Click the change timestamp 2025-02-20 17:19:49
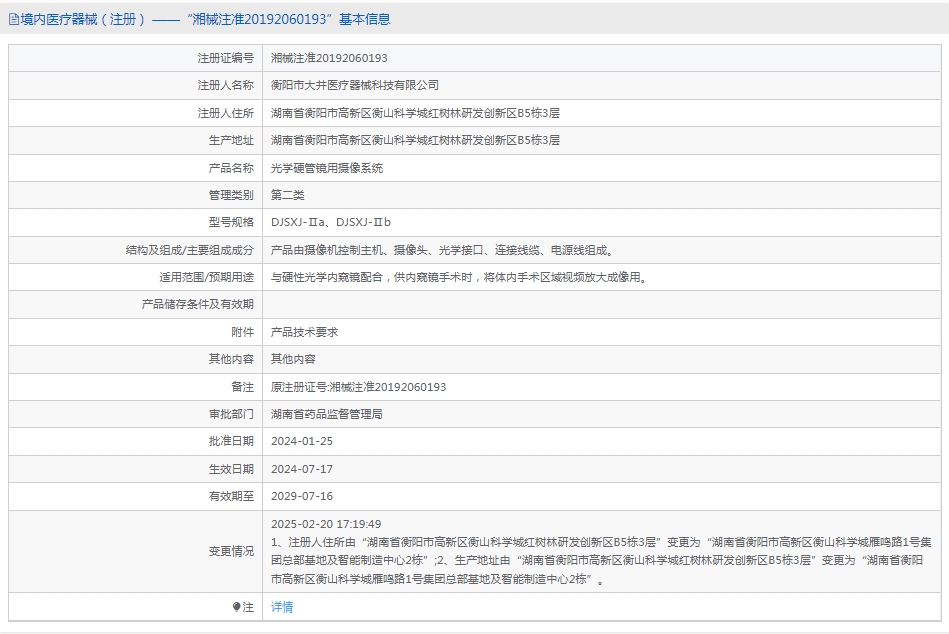This screenshot has height=634, width=949. 326,524
